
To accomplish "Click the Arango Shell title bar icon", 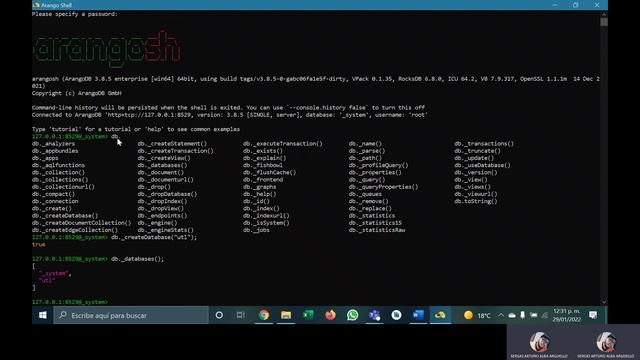I will pos(36,5).
